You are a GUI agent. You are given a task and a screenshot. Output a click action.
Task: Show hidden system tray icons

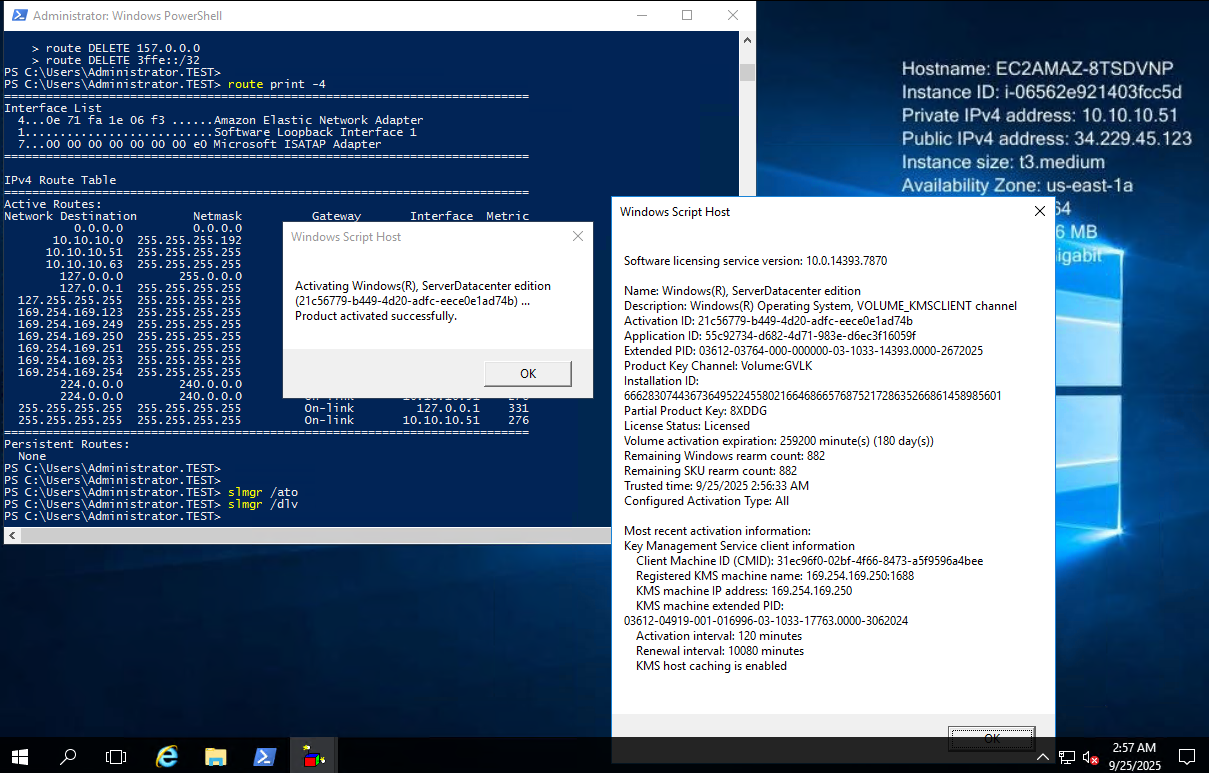(x=1045, y=756)
